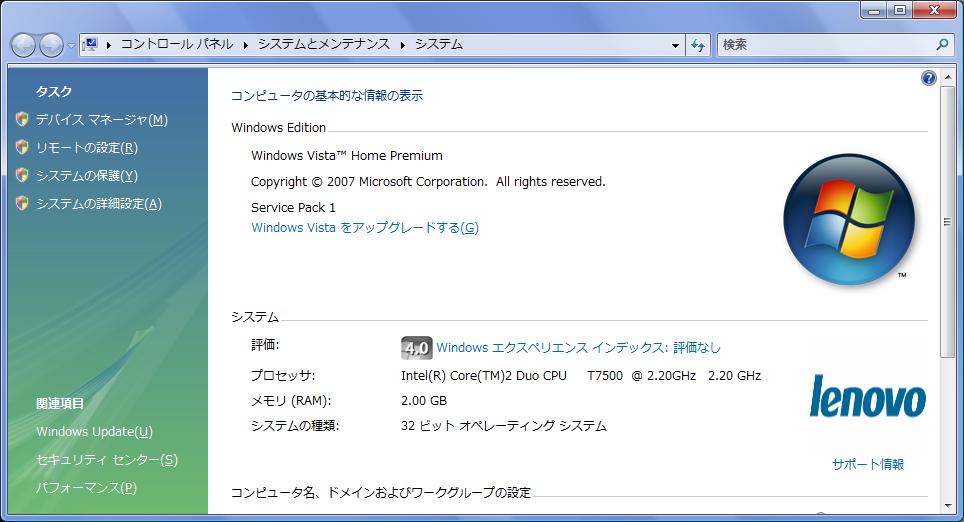Click the Lenovo logo image
The width and height of the screenshot is (964, 522).
coord(867,397)
